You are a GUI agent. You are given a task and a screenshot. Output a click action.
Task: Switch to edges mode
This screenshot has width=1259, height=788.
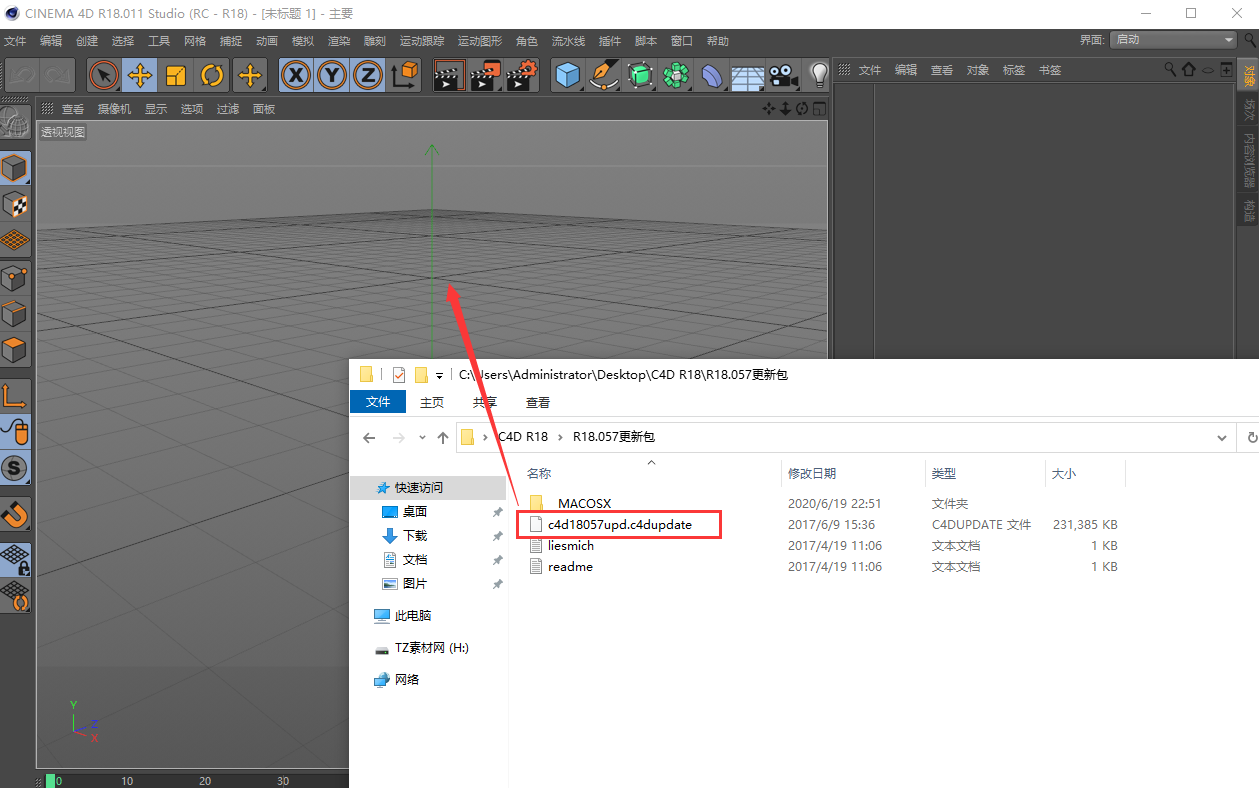point(15,314)
